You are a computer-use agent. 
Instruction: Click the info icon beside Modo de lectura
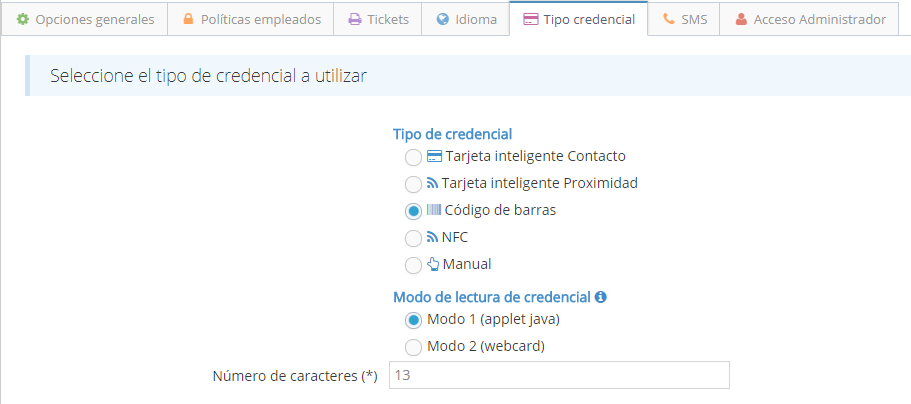point(602,297)
